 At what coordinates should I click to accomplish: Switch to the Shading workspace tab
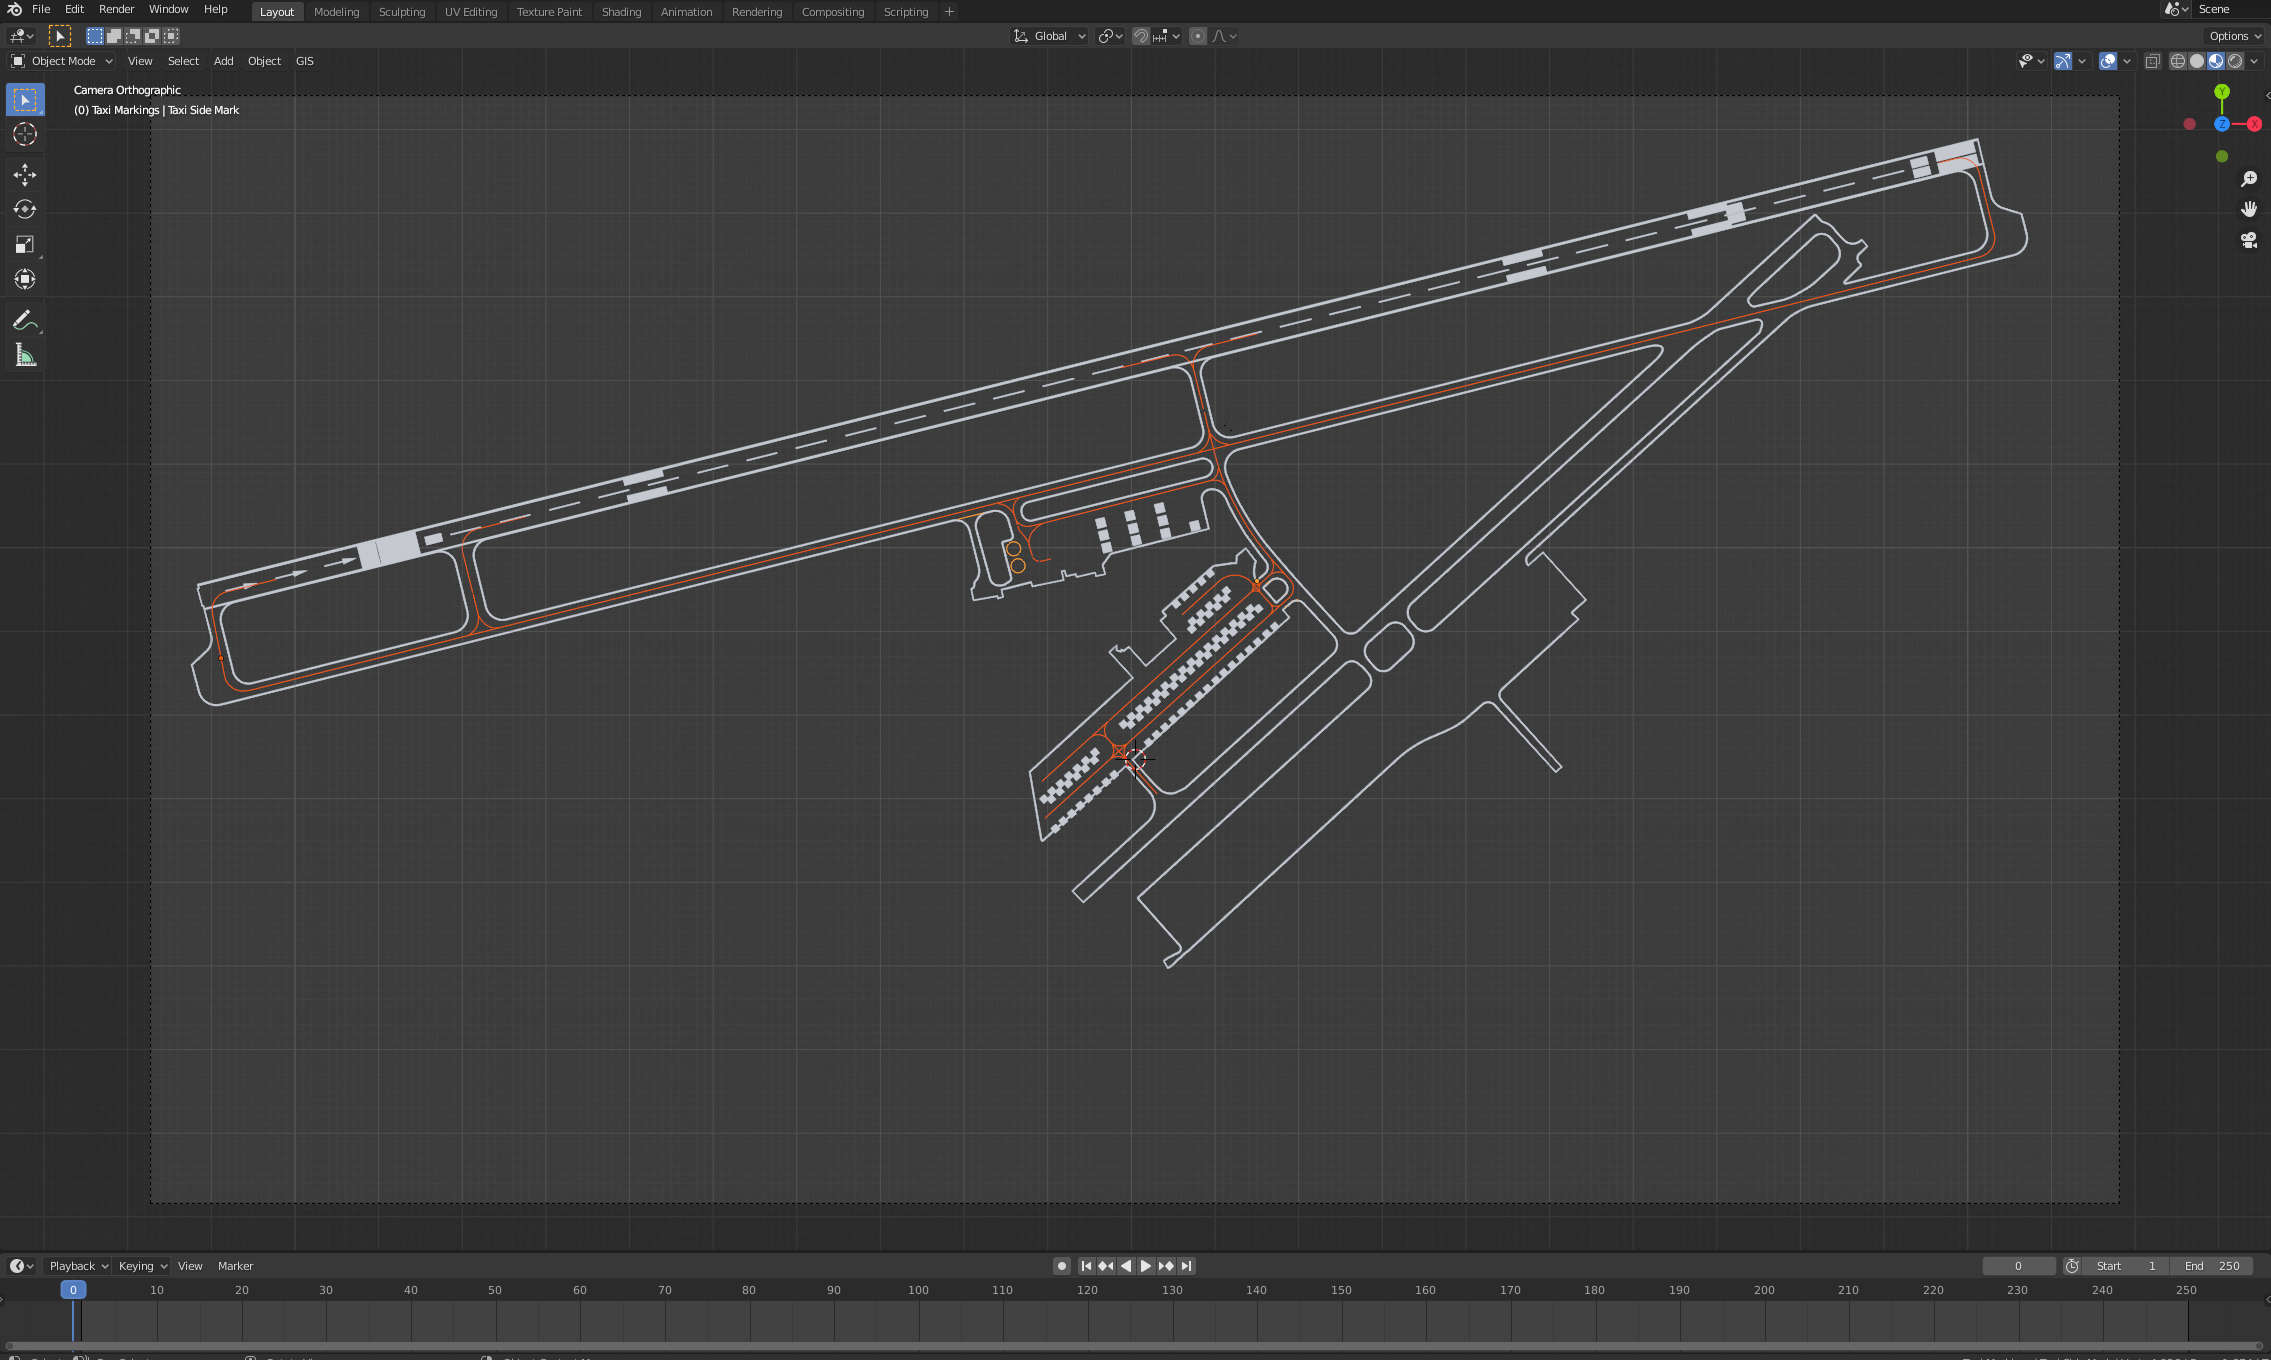[x=621, y=12]
